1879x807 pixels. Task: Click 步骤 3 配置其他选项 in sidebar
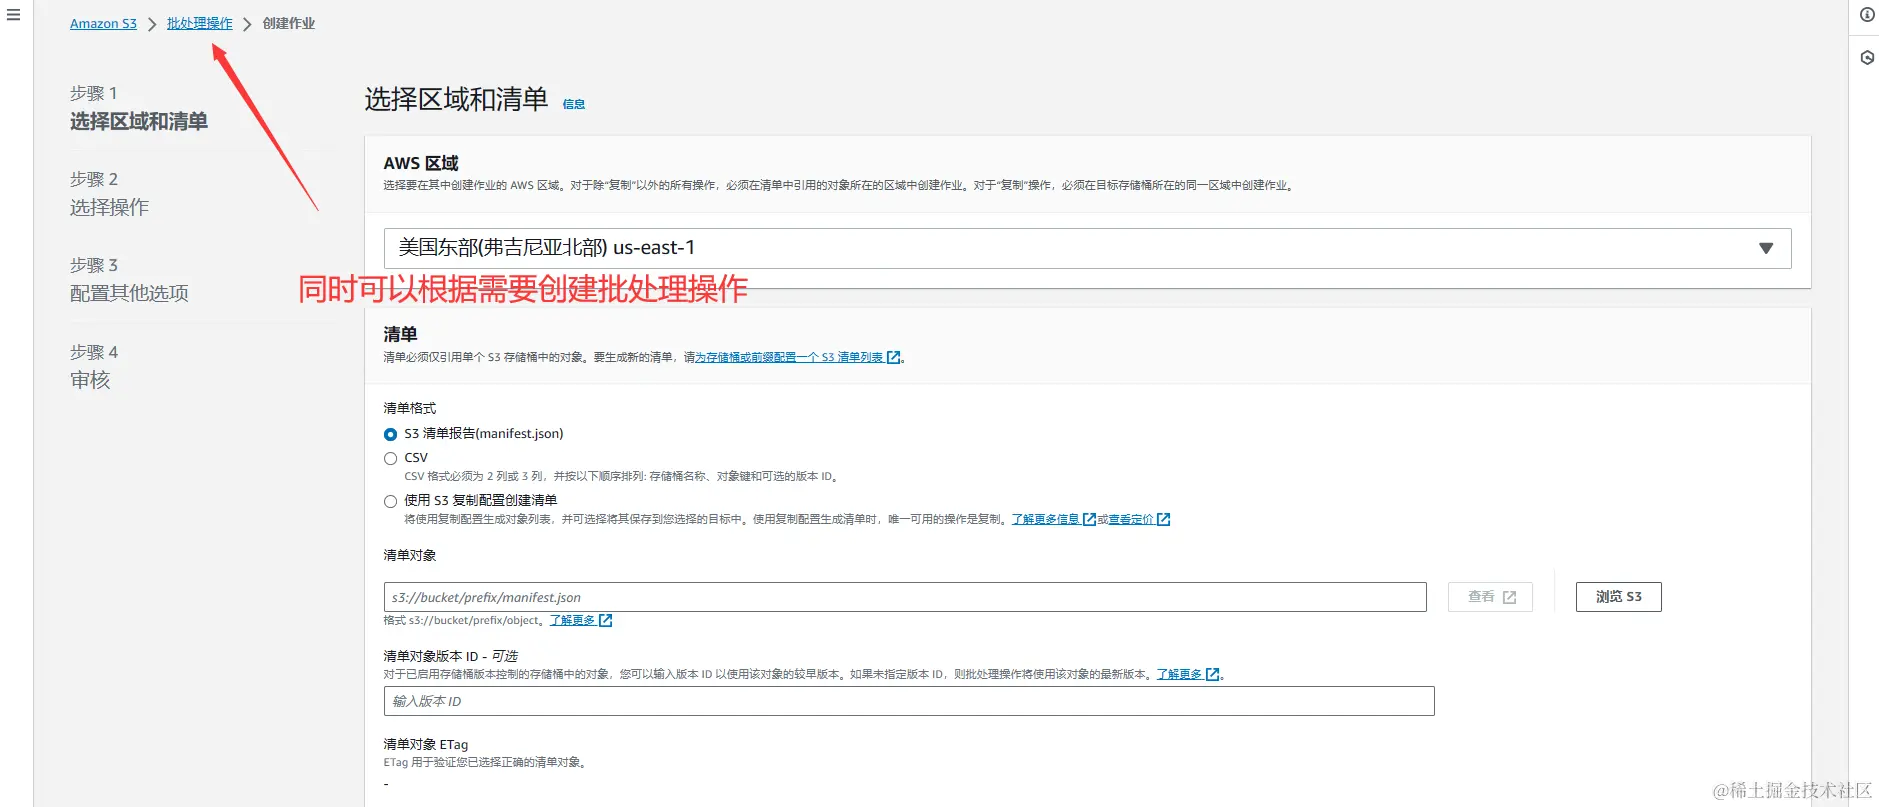click(x=129, y=280)
